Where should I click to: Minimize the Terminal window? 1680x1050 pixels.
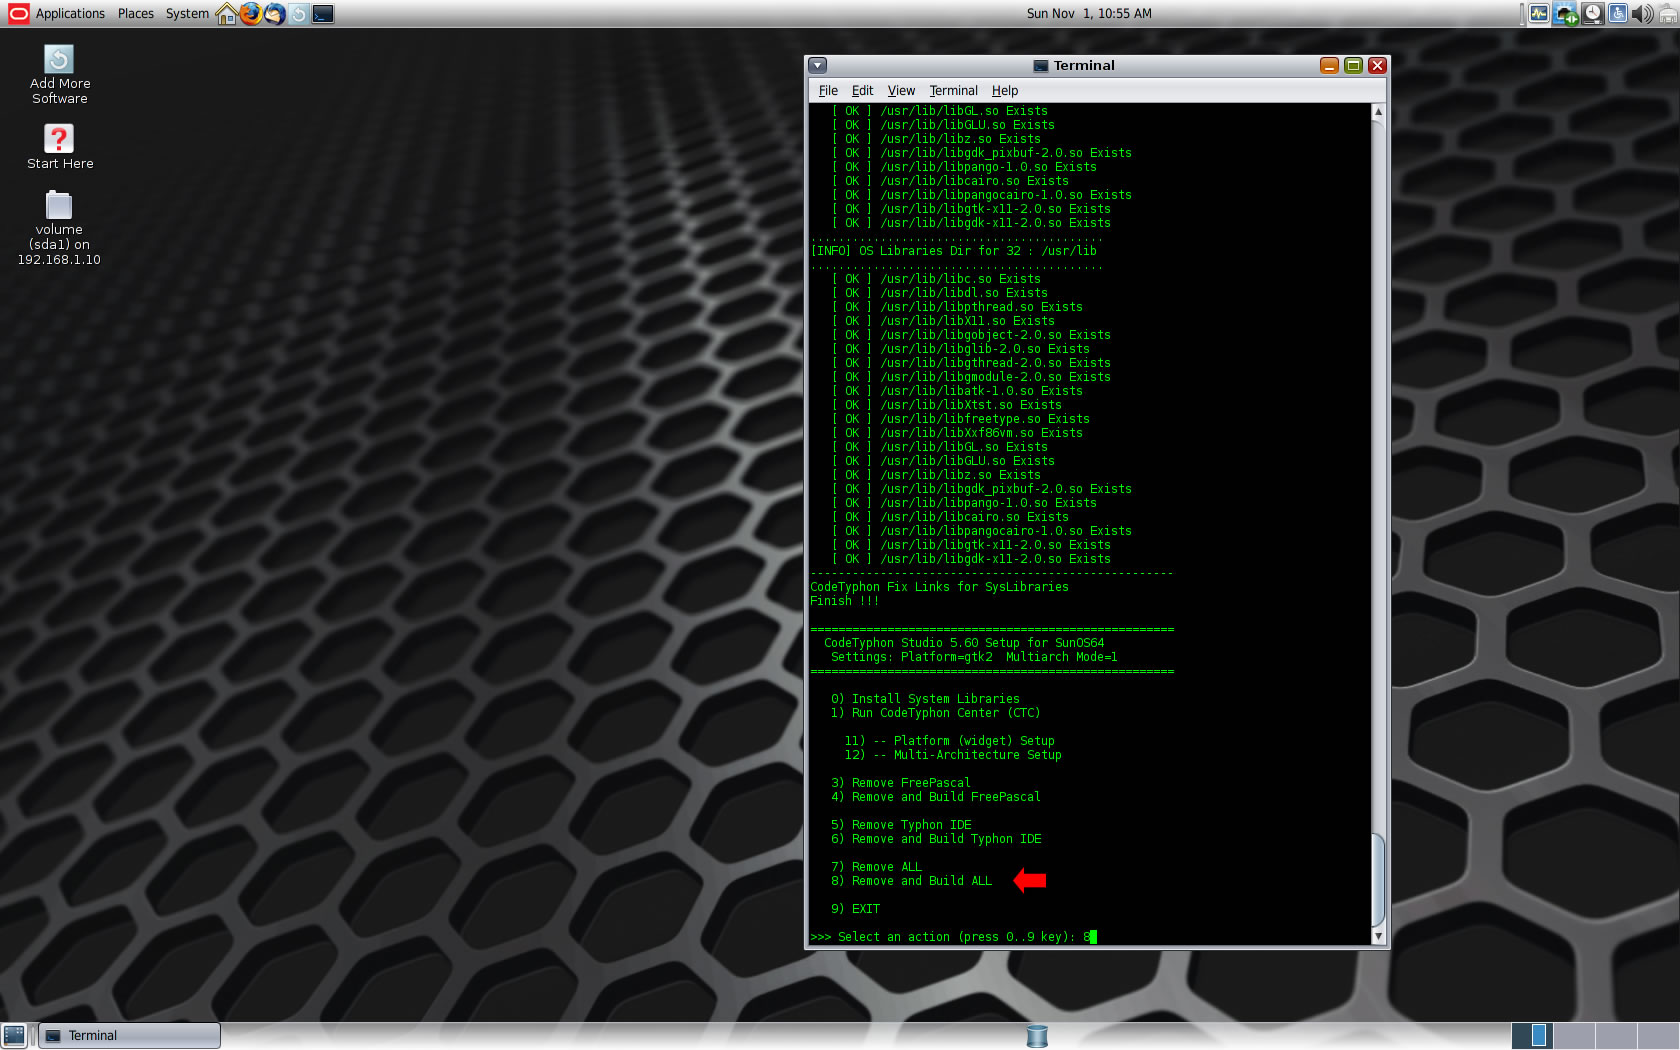pos(1329,65)
